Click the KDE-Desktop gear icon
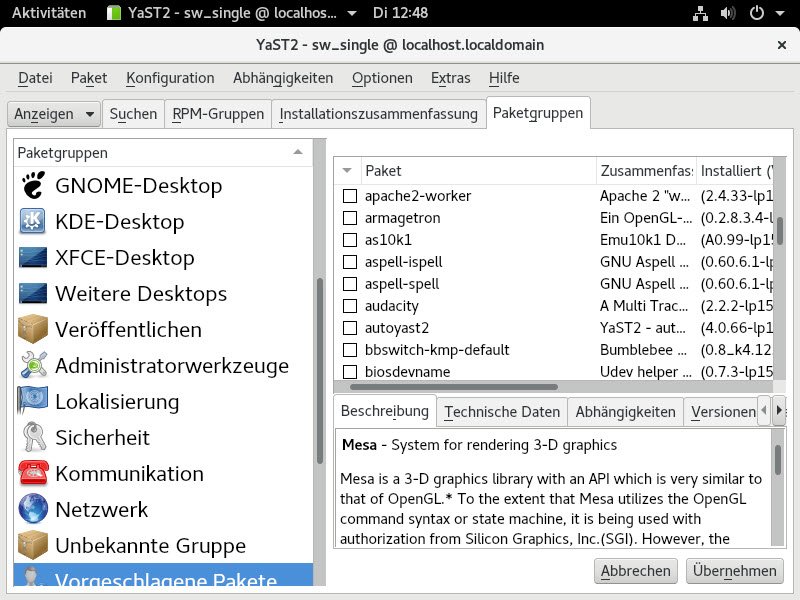Image resolution: width=800 pixels, height=600 pixels. pos(33,221)
